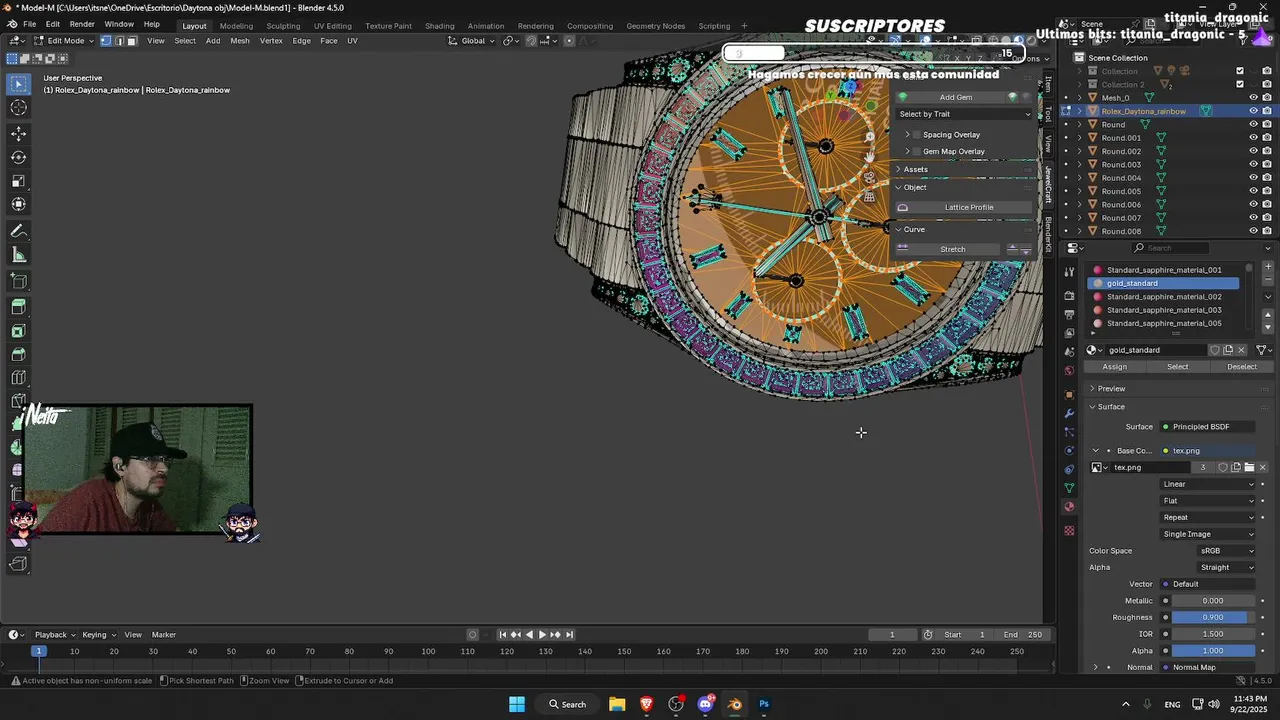Open the Material properties tab
Viewport: 1280px width, 720px height.
tap(1069, 507)
